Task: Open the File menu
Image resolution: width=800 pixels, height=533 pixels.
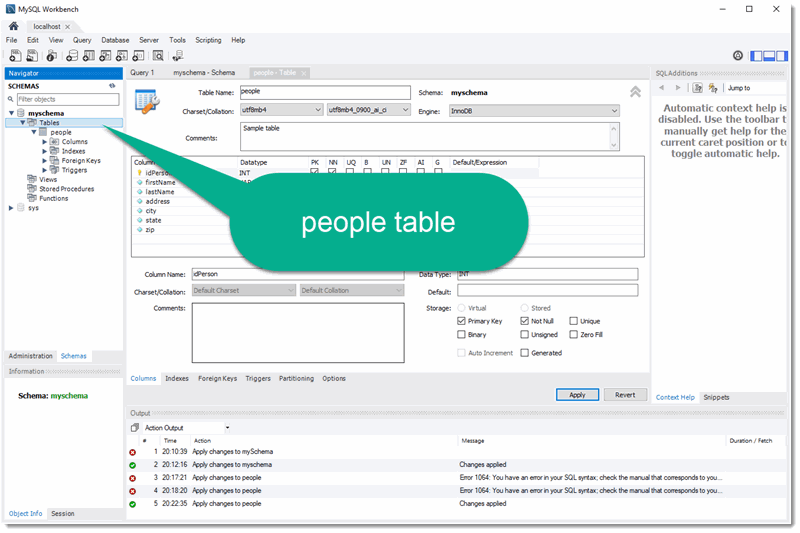Action: 11,40
